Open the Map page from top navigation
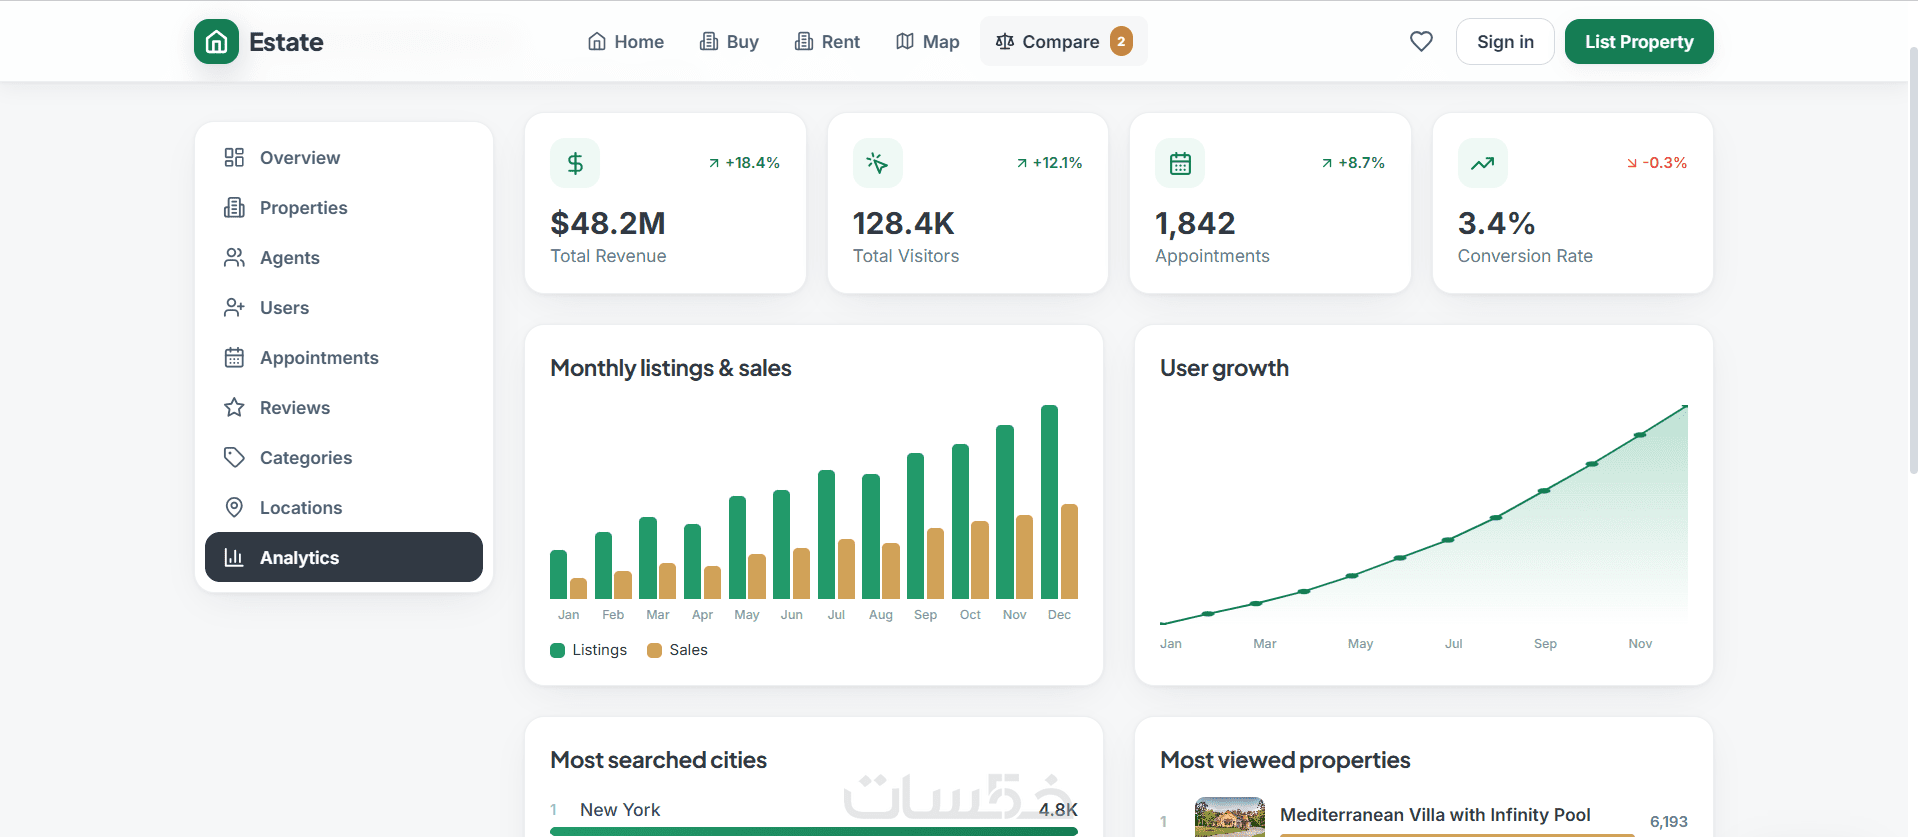 [x=927, y=41]
